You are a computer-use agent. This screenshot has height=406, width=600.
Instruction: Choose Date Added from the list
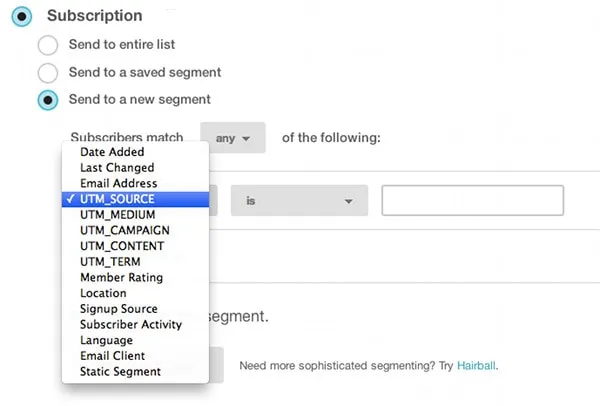tap(112, 152)
